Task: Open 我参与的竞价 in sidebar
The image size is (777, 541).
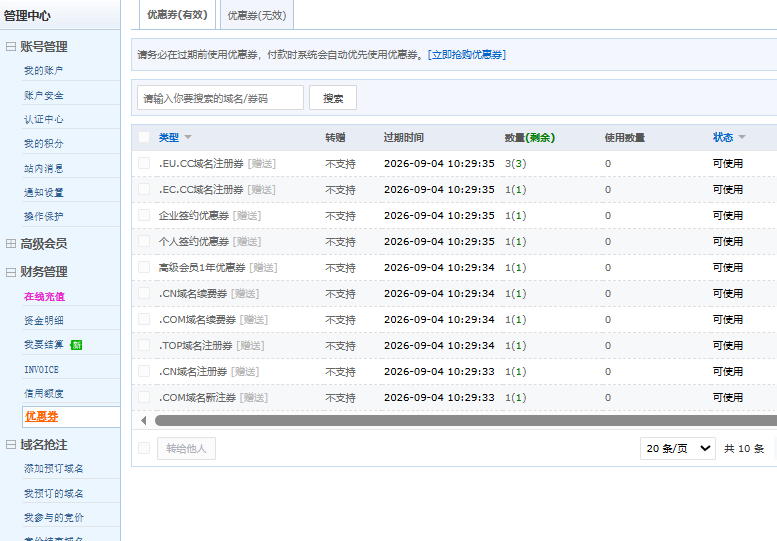Action: 54,518
